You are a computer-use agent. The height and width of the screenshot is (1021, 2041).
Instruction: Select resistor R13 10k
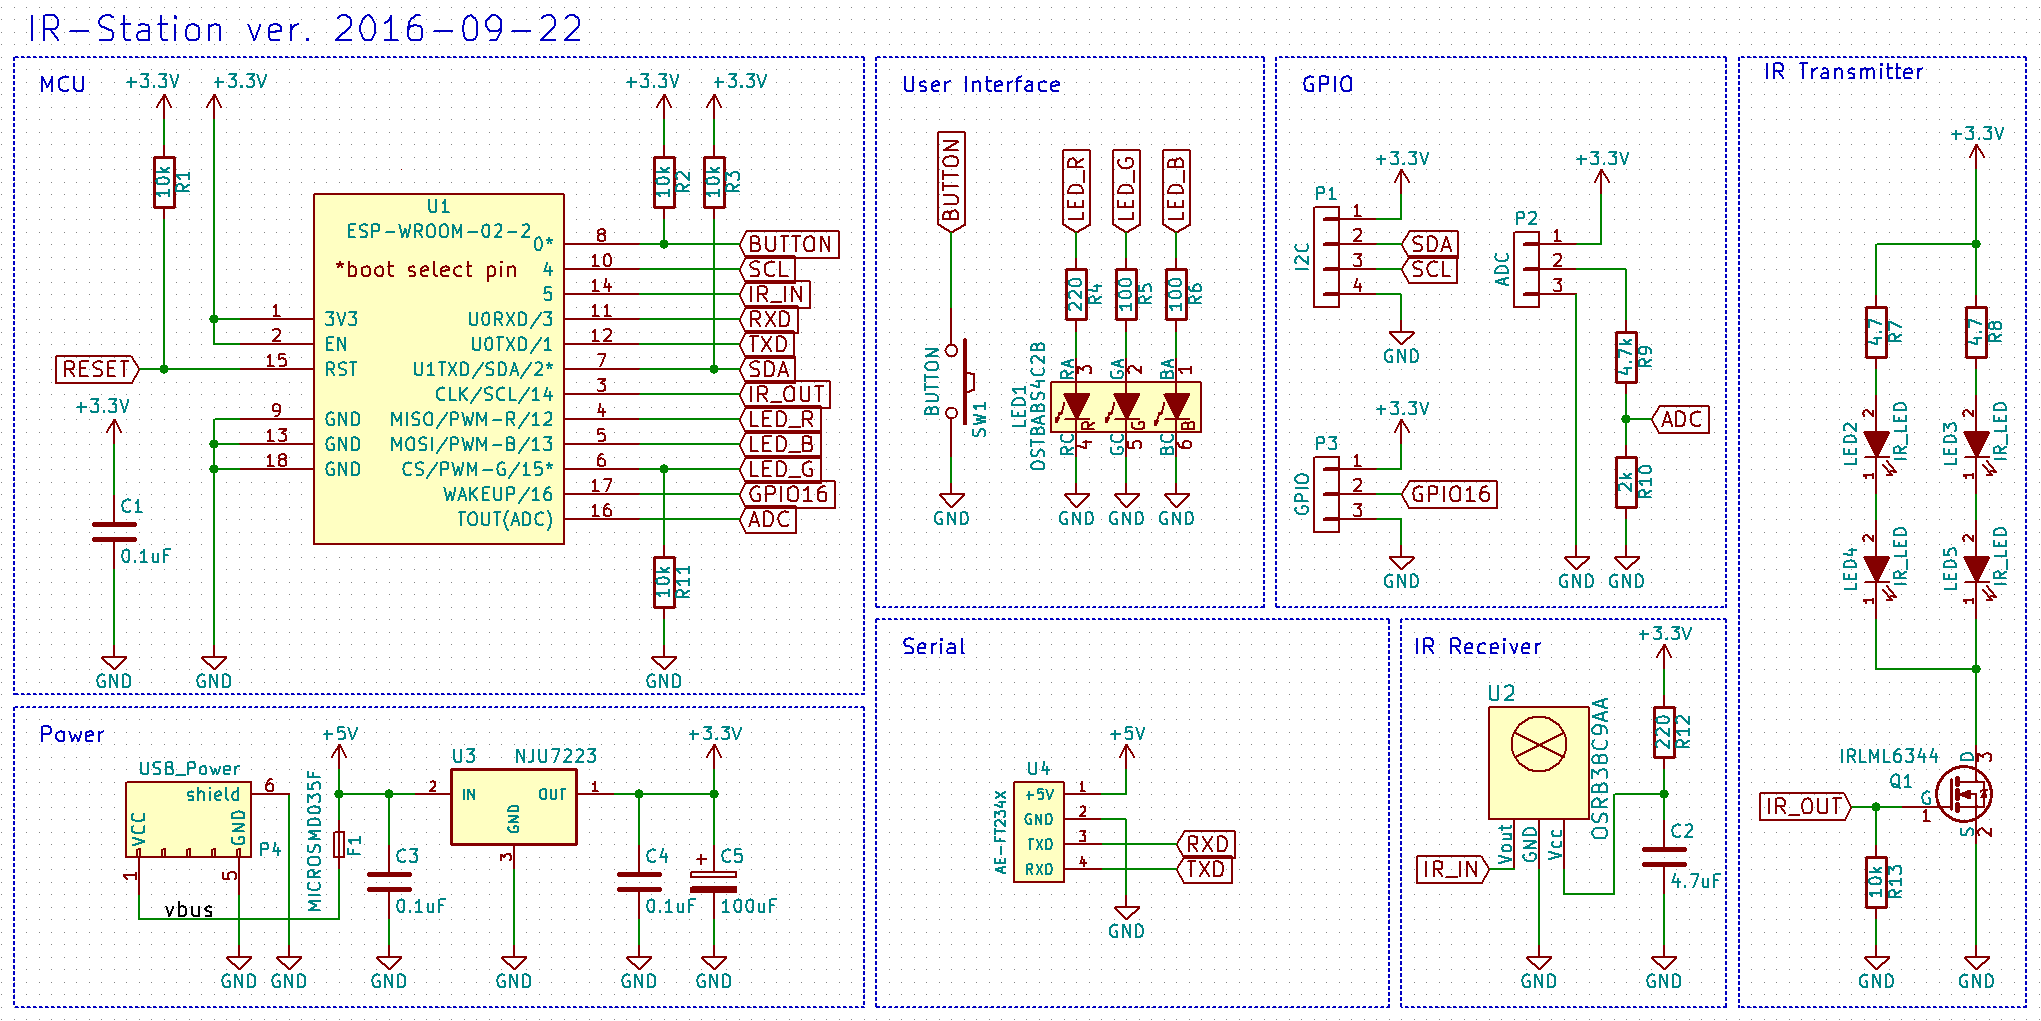tap(1876, 882)
